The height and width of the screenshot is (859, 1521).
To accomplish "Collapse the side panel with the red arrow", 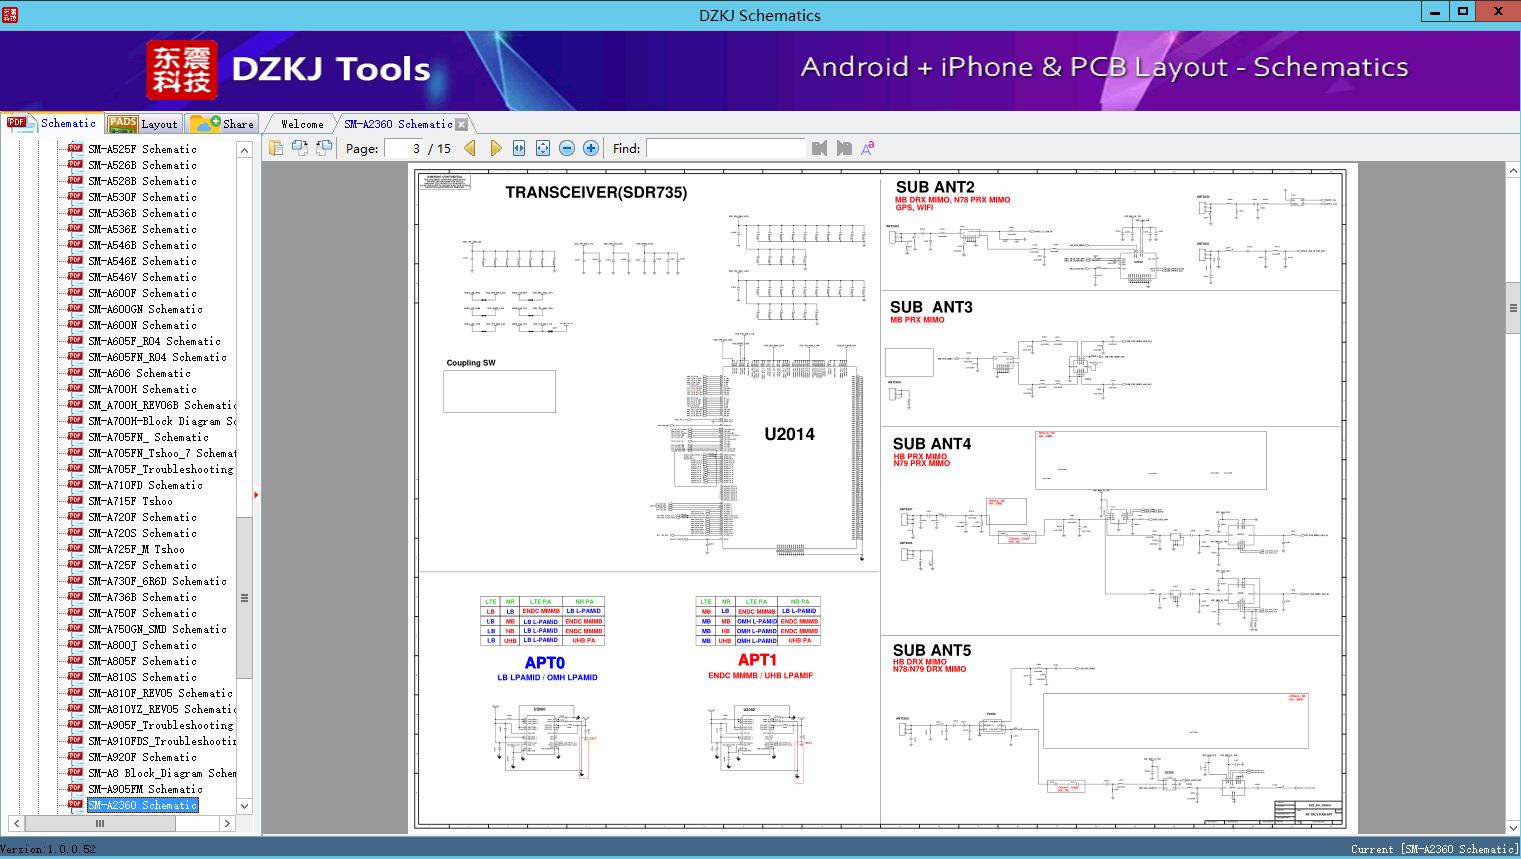I will [x=257, y=494].
